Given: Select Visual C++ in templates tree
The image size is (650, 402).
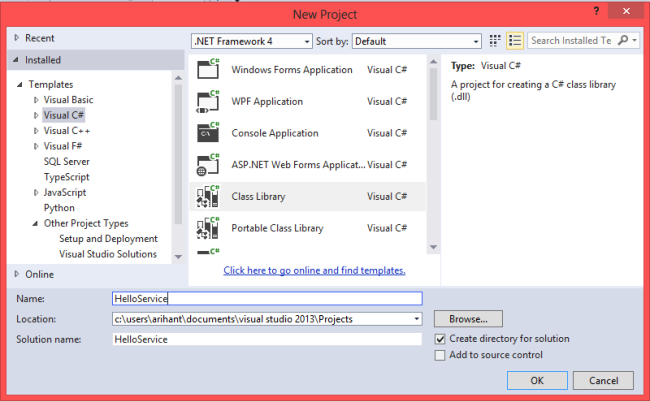Looking at the screenshot, I should point(67,131).
